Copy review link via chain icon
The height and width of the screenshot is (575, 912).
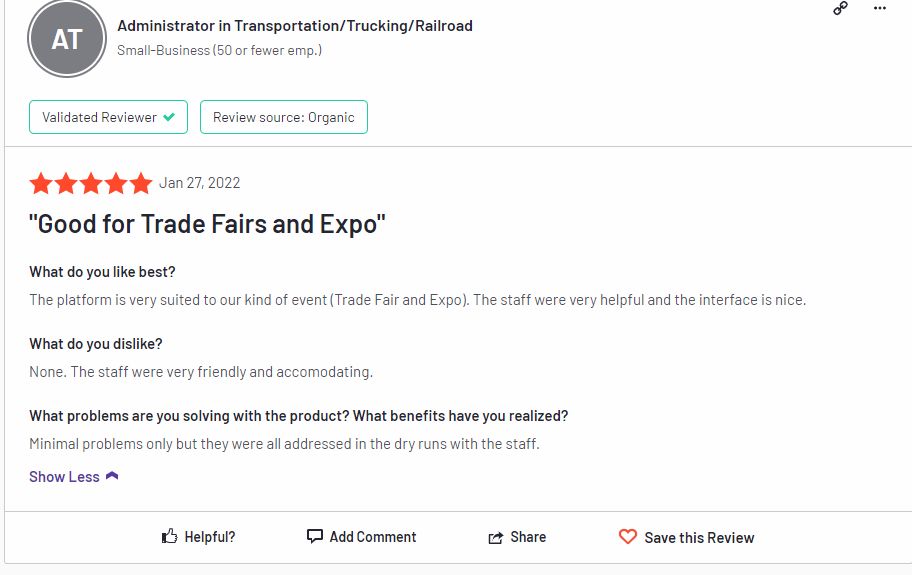840,8
